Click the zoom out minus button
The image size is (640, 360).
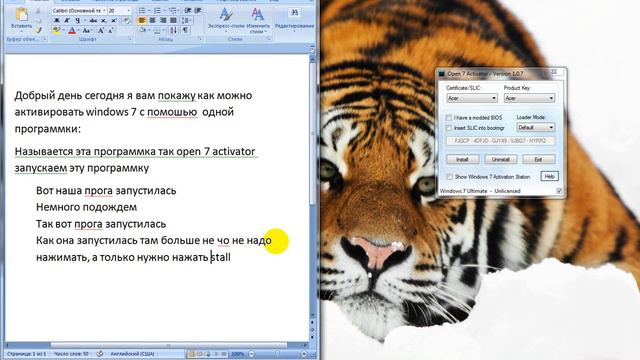[251, 354]
